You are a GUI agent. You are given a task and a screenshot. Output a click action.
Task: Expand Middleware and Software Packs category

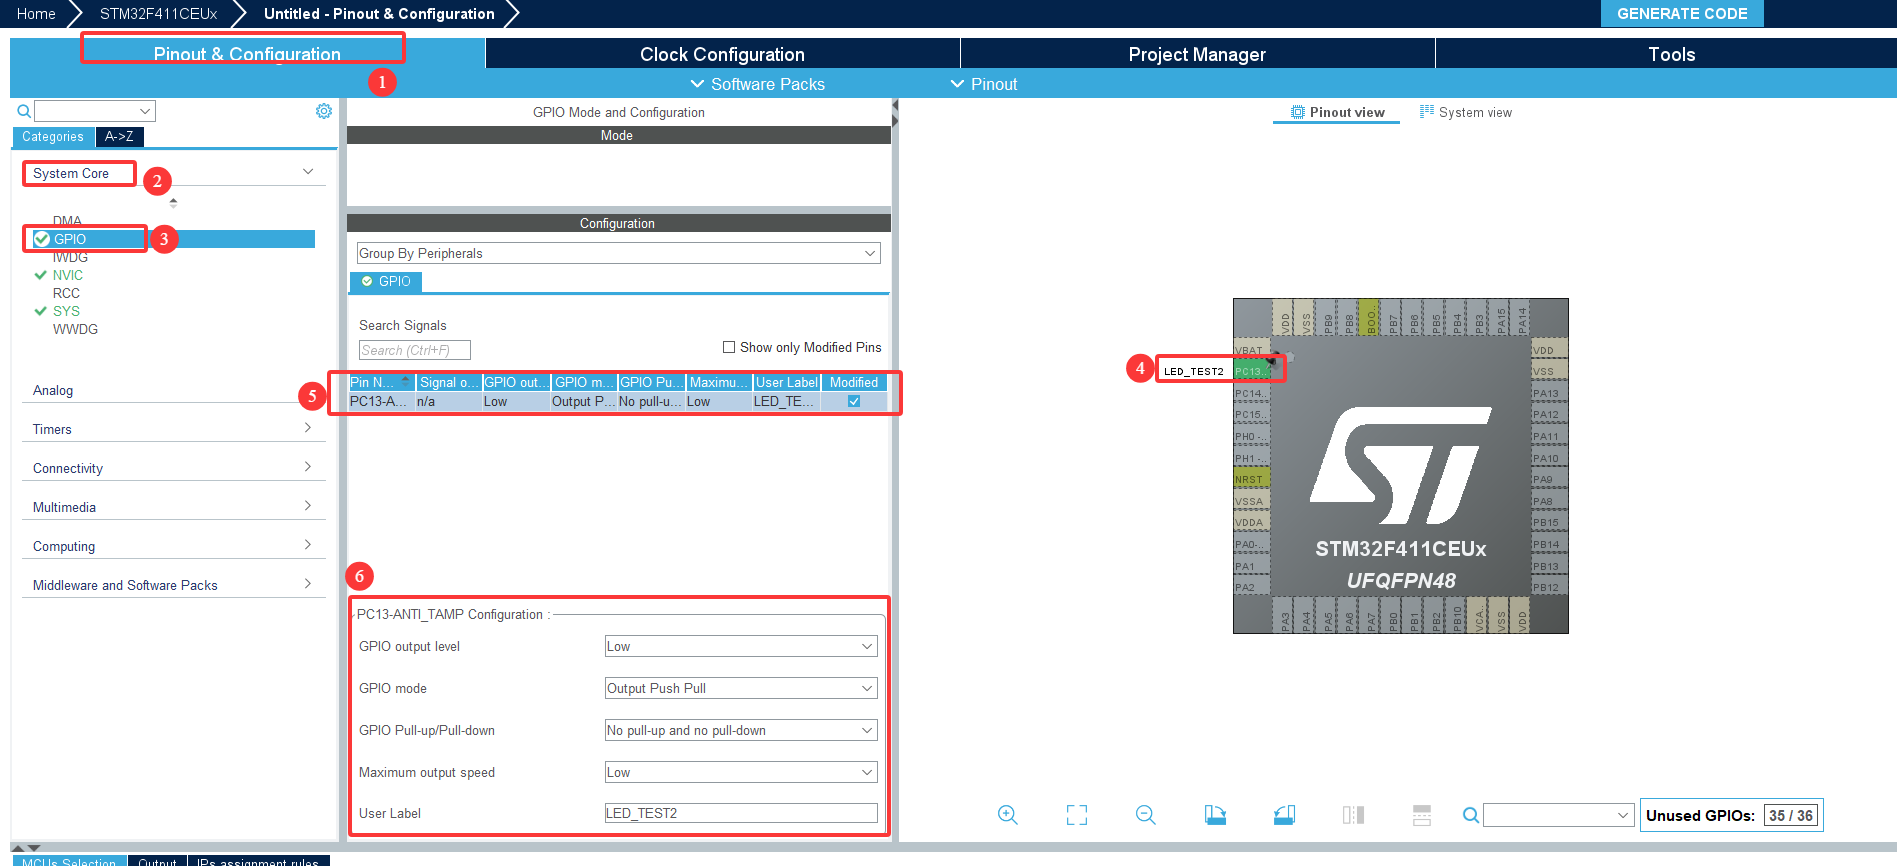tap(308, 584)
